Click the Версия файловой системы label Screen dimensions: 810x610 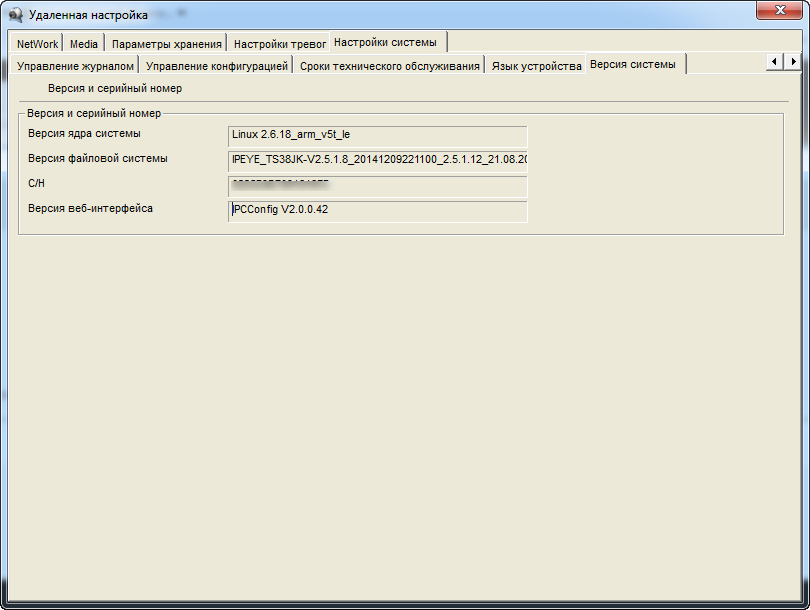[x=97, y=158]
